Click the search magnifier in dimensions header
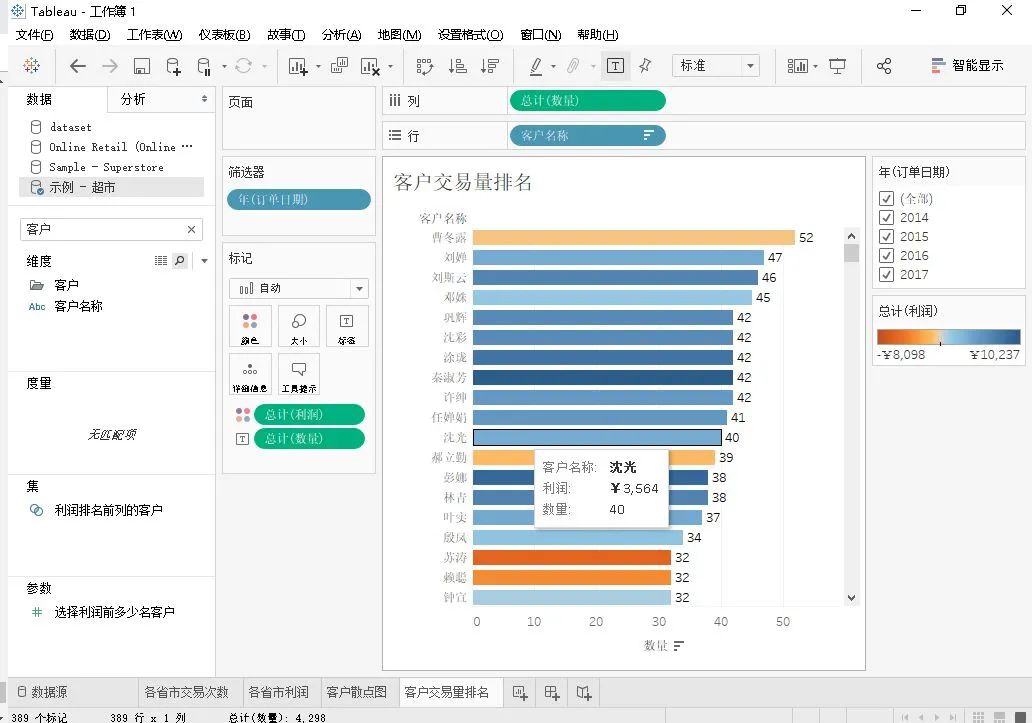Viewport: 1032px width, 723px height. (x=180, y=261)
